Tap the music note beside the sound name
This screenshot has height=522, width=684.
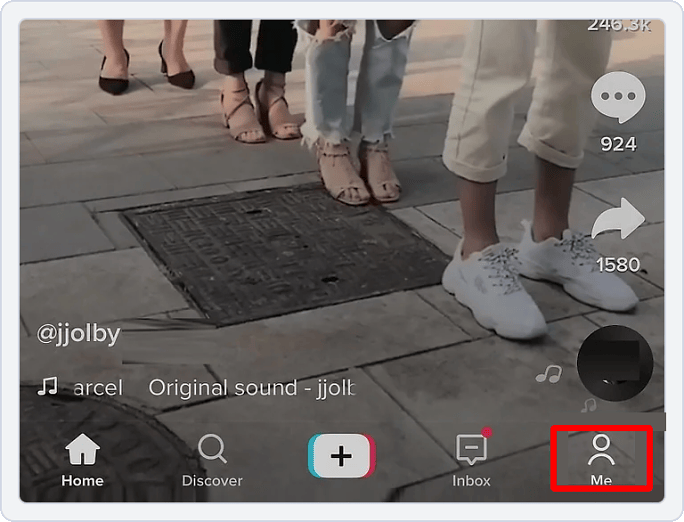click(x=48, y=386)
